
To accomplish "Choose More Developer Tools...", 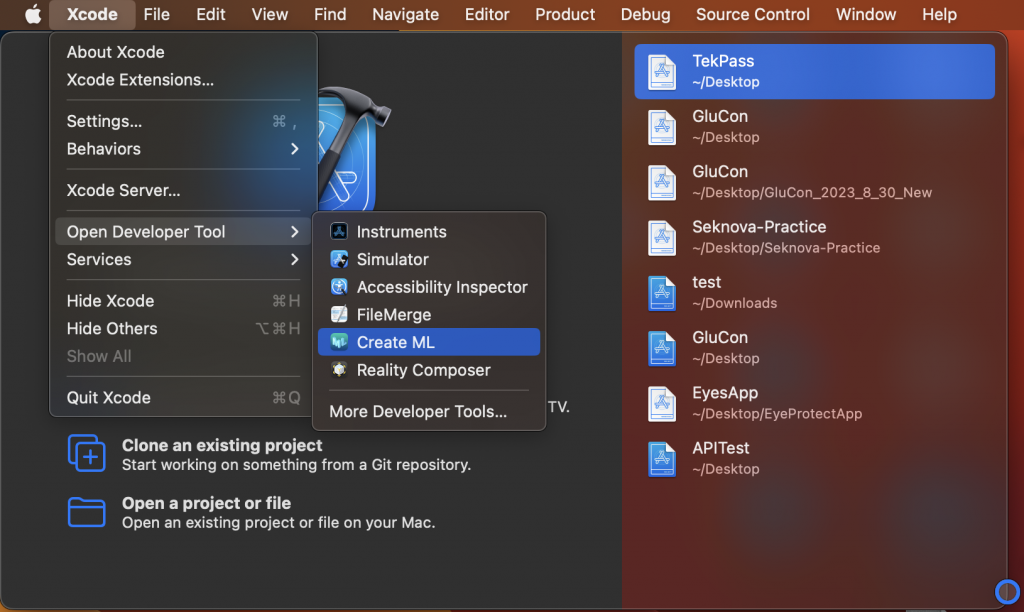I will 429,411.
